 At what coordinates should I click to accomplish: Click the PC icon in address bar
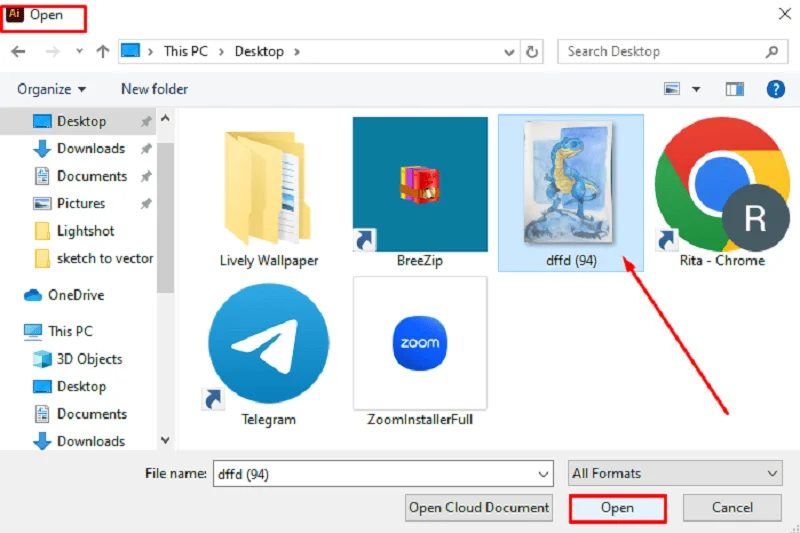tap(131, 51)
